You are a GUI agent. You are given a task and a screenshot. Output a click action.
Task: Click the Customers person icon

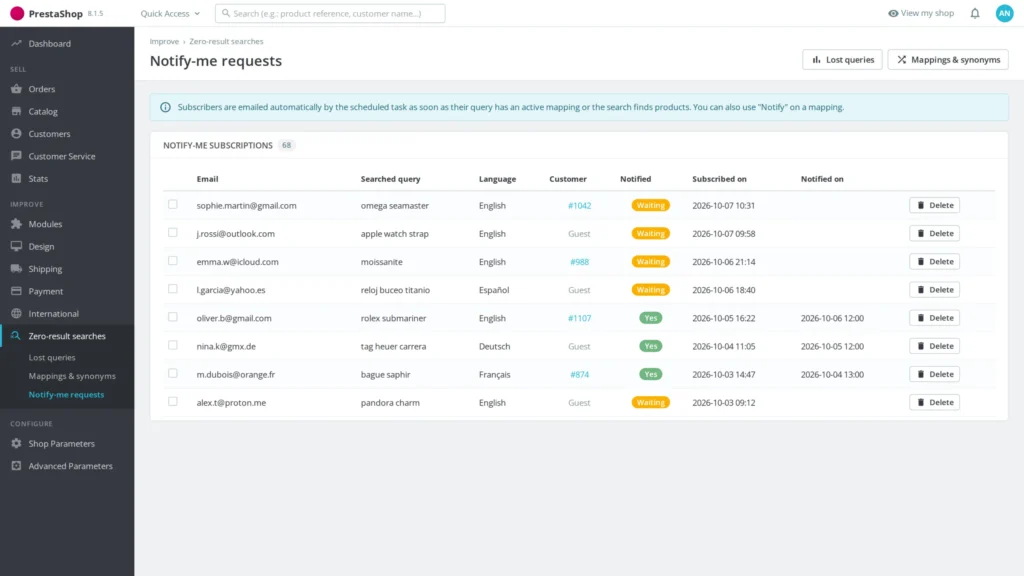coord(16,133)
